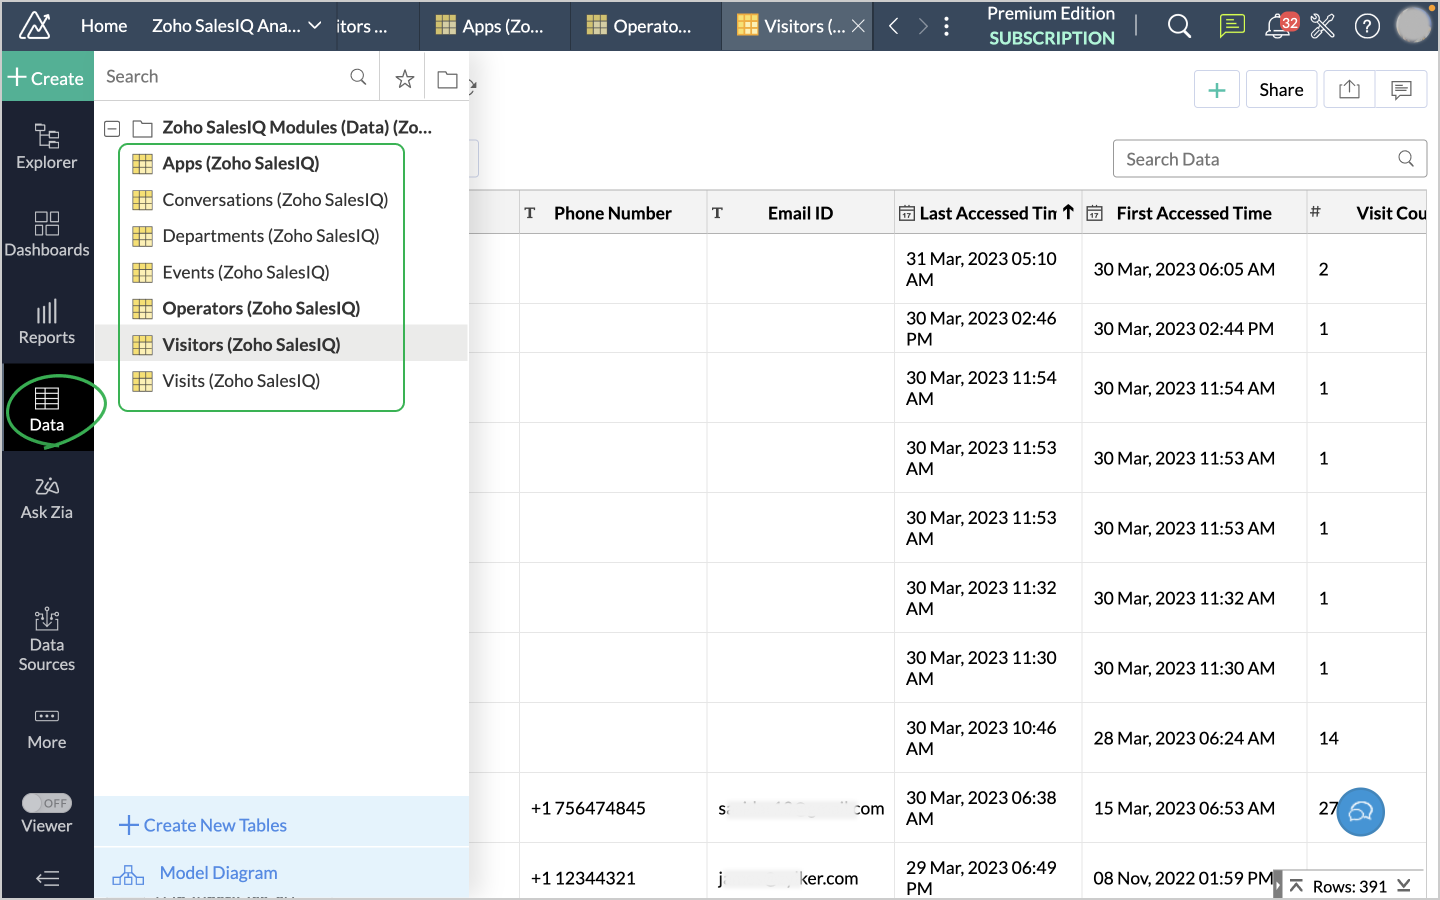Click the export icon next to Share
The height and width of the screenshot is (900, 1440).
point(1349,89)
